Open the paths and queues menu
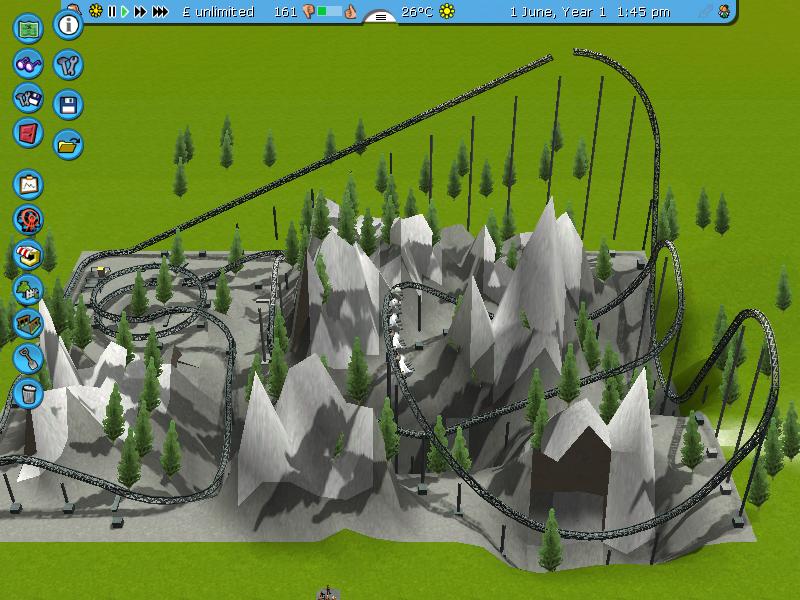The width and height of the screenshot is (800, 600). (28, 324)
